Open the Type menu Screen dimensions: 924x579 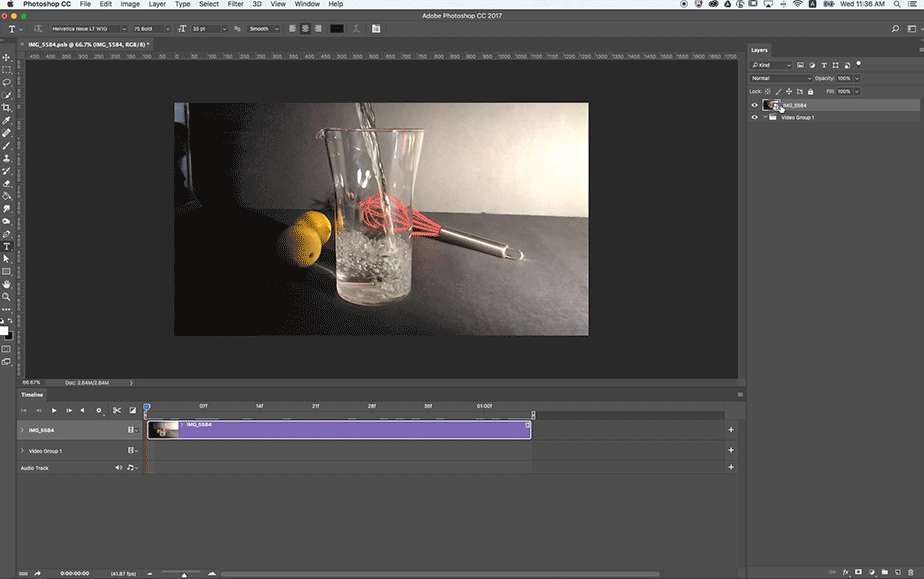coord(183,4)
